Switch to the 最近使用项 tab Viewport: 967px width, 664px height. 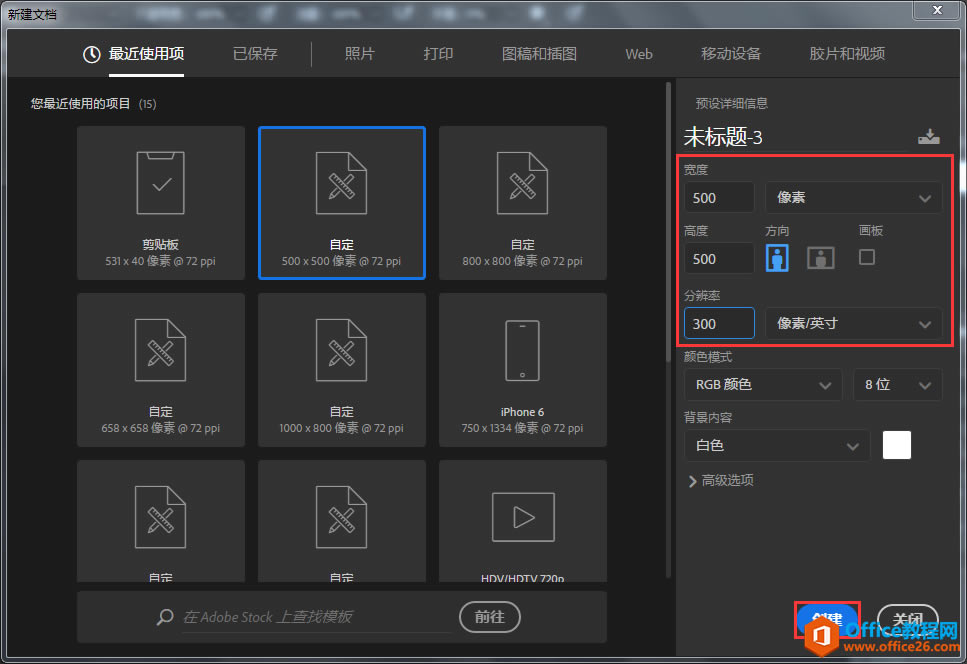tap(146, 54)
